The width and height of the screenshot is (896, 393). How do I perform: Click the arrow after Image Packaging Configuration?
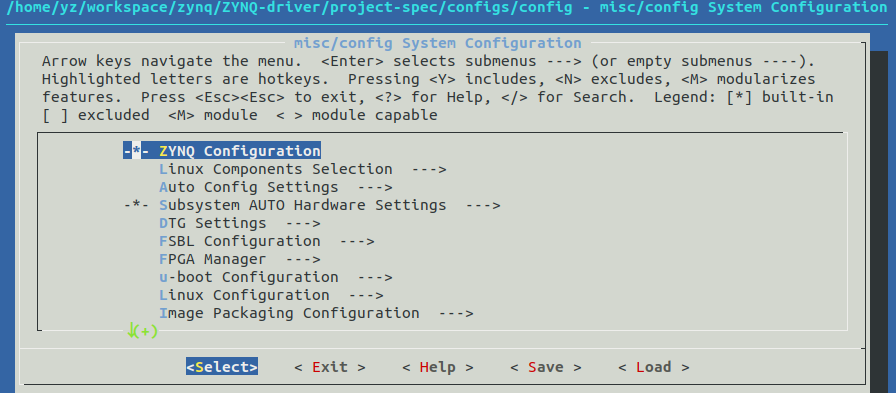[455, 314]
